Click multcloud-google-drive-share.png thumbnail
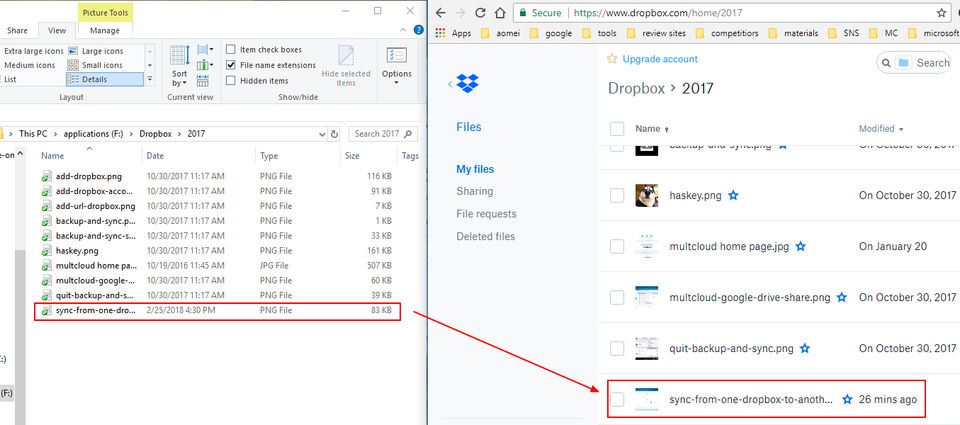Image resolution: width=960 pixels, height=425 pixels. 647,297
